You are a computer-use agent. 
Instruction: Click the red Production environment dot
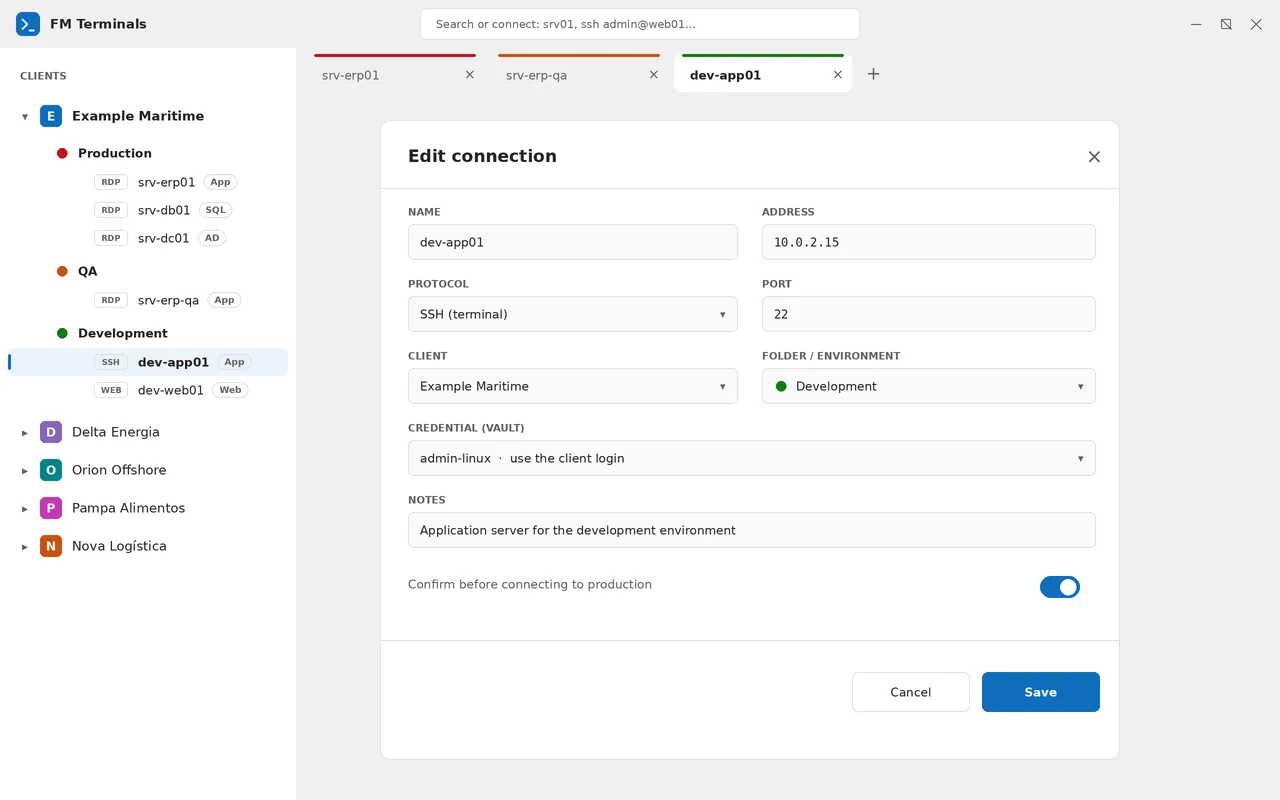(x=62, y=153)
